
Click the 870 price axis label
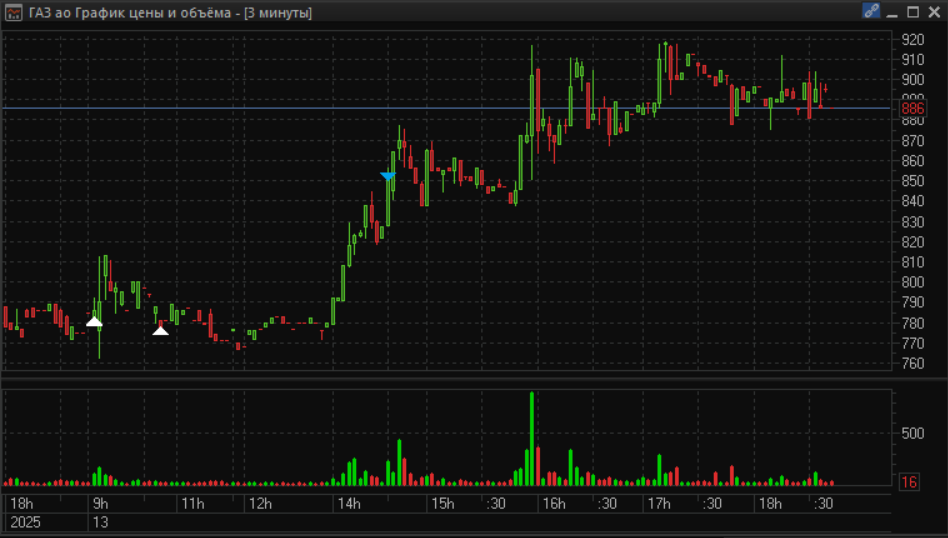(x=912, y=141)
